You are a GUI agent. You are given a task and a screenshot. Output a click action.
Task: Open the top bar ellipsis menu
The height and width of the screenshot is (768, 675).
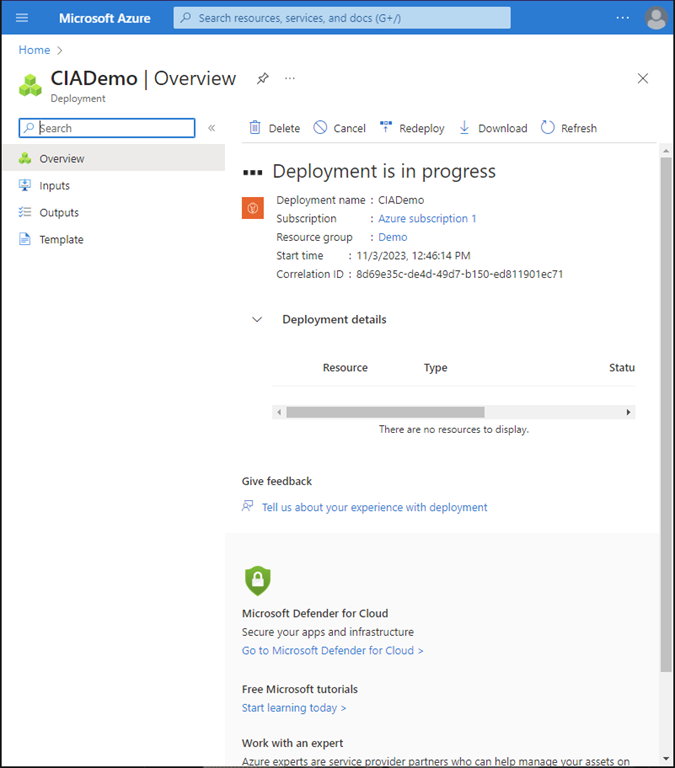(623, 18)
